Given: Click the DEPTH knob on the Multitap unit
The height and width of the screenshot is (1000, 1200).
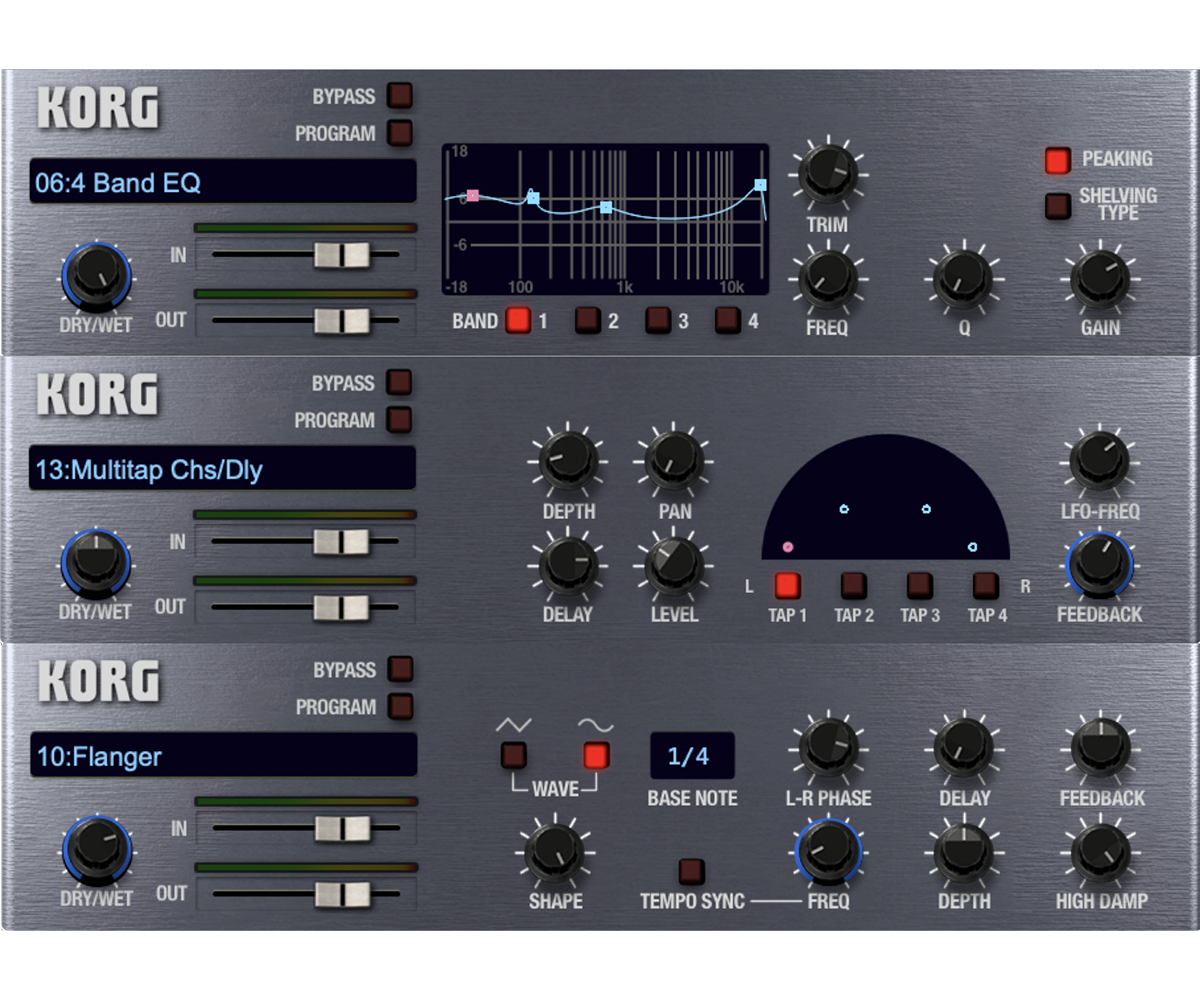Looking at the screenshot, I should click(568, 461).
